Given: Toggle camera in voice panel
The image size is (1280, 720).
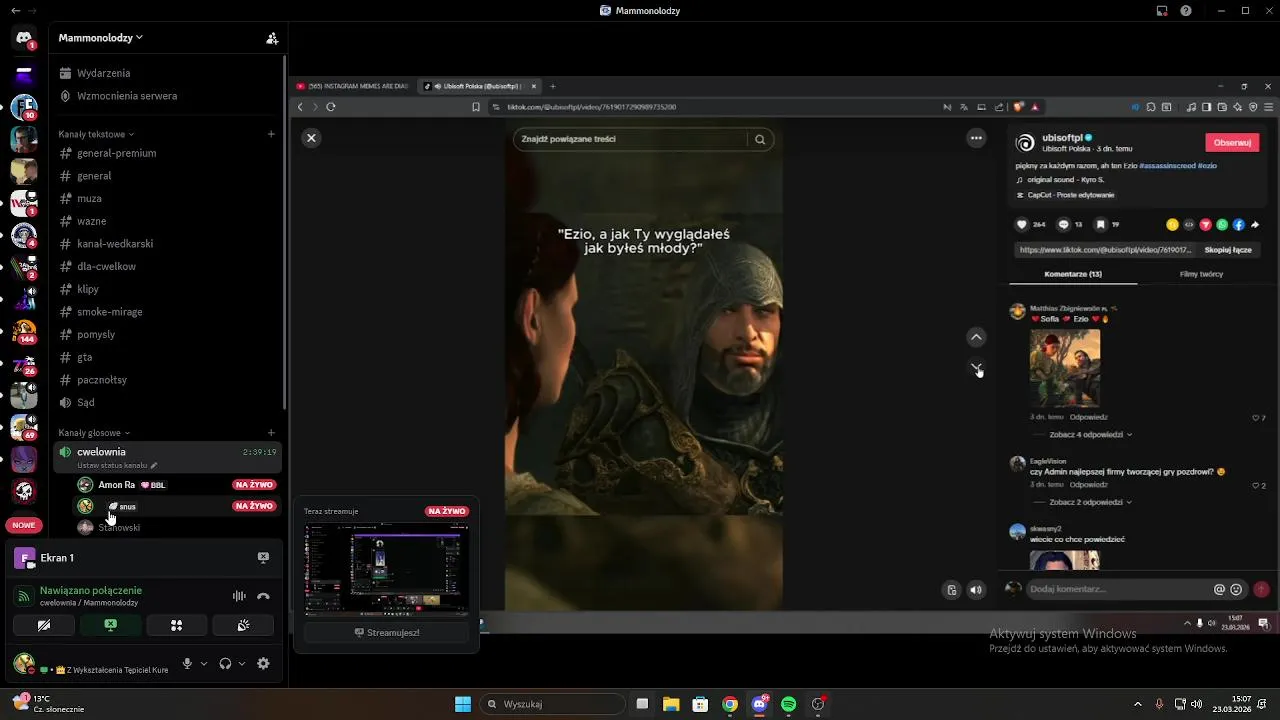Looking at the screenshot, I should click(x=44, y=625).
